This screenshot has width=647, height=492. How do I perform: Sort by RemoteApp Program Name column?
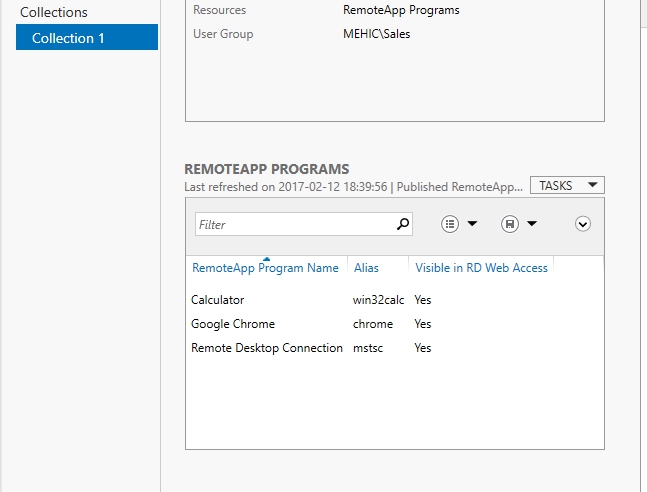[265, 268]
